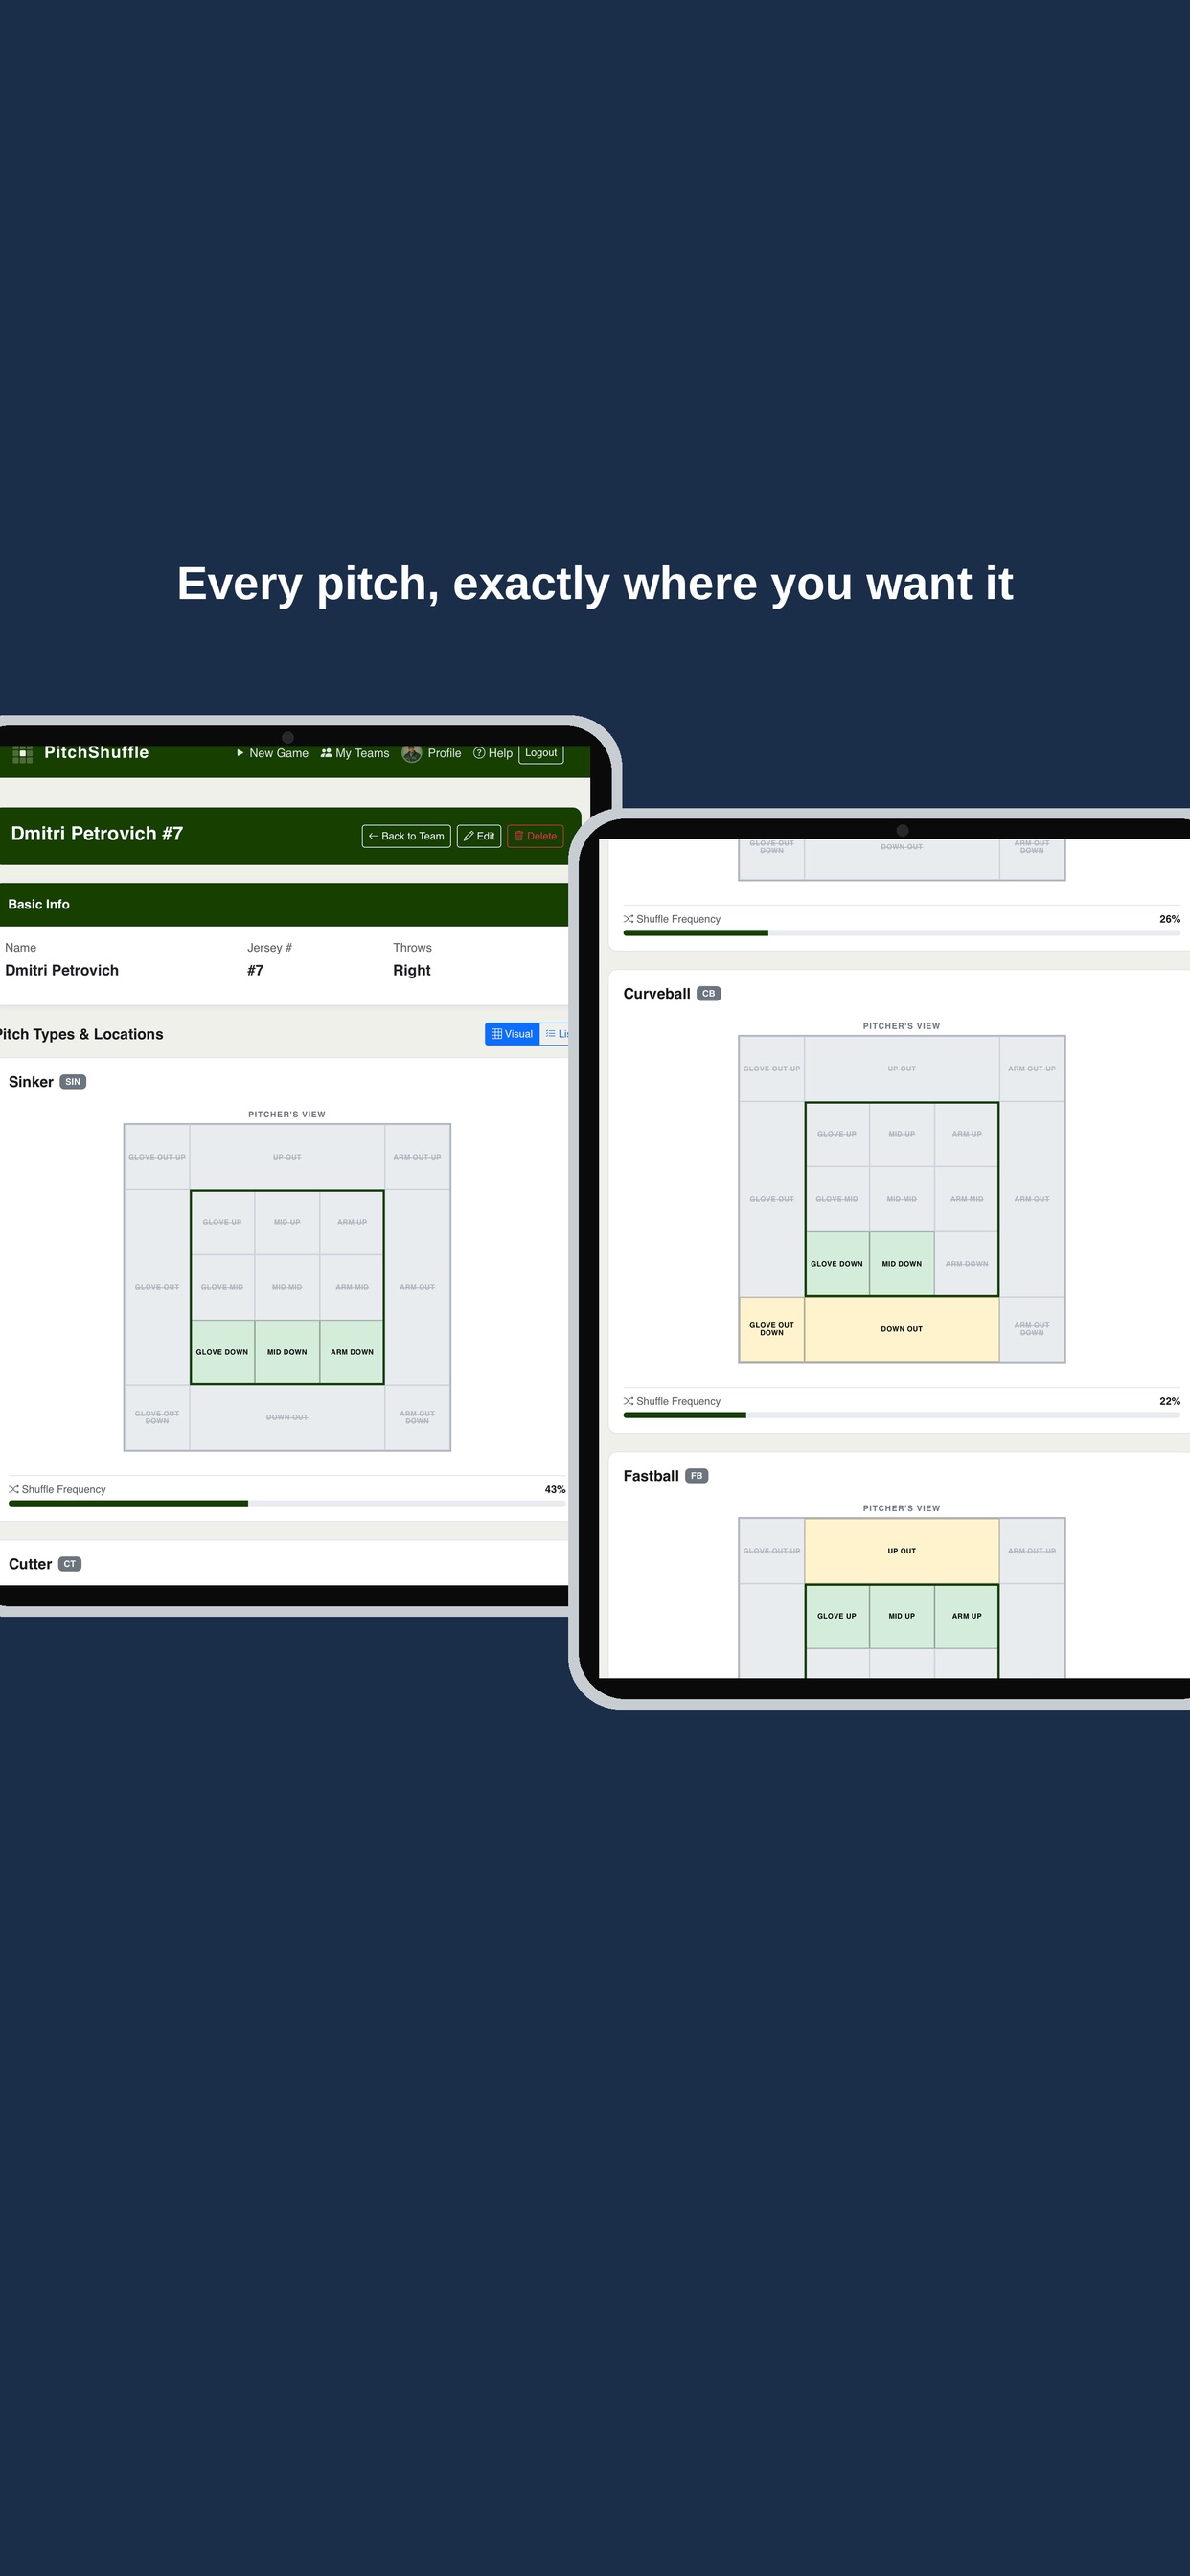
Task: Switch pitch locations to Visual view
Action: (x=512, y=1034)
